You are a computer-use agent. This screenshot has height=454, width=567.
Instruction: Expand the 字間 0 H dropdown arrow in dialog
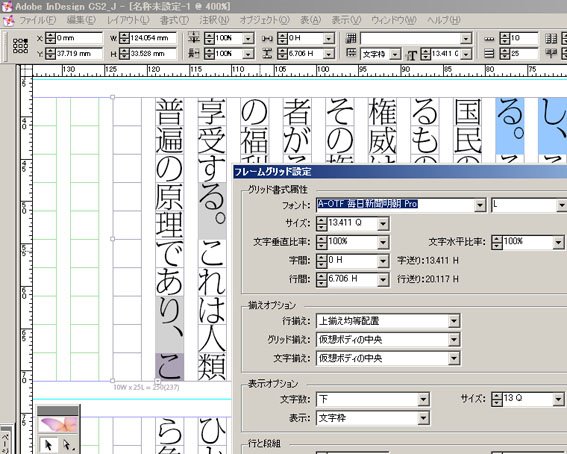point(383,261)
